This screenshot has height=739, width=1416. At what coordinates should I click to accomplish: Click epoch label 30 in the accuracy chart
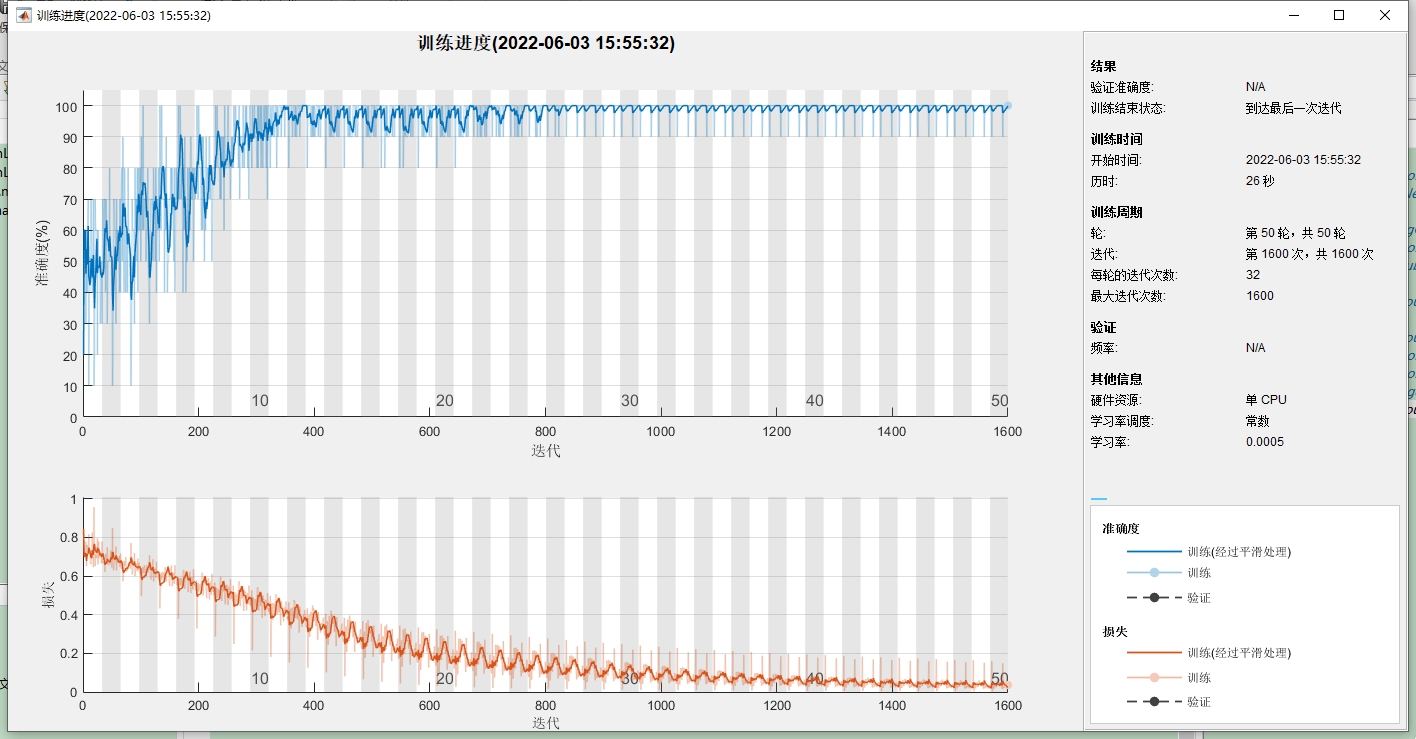click(x=630, y=401)
